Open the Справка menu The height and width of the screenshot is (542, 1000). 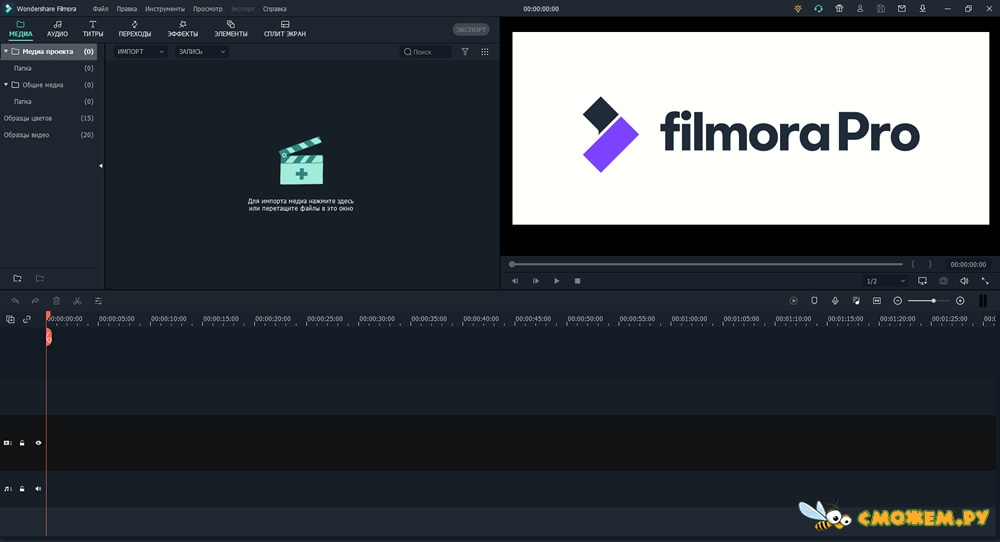tap(274, 9)
